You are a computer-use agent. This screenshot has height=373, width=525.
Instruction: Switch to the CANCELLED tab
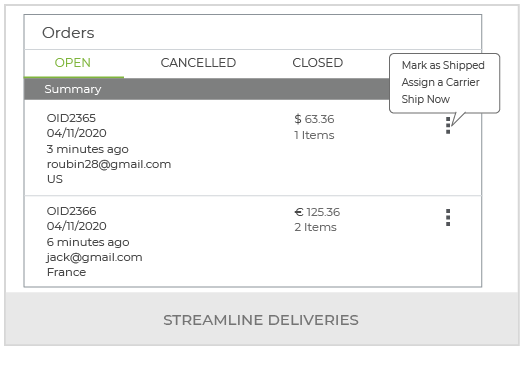pyautogui.click(x=198, y=63)
